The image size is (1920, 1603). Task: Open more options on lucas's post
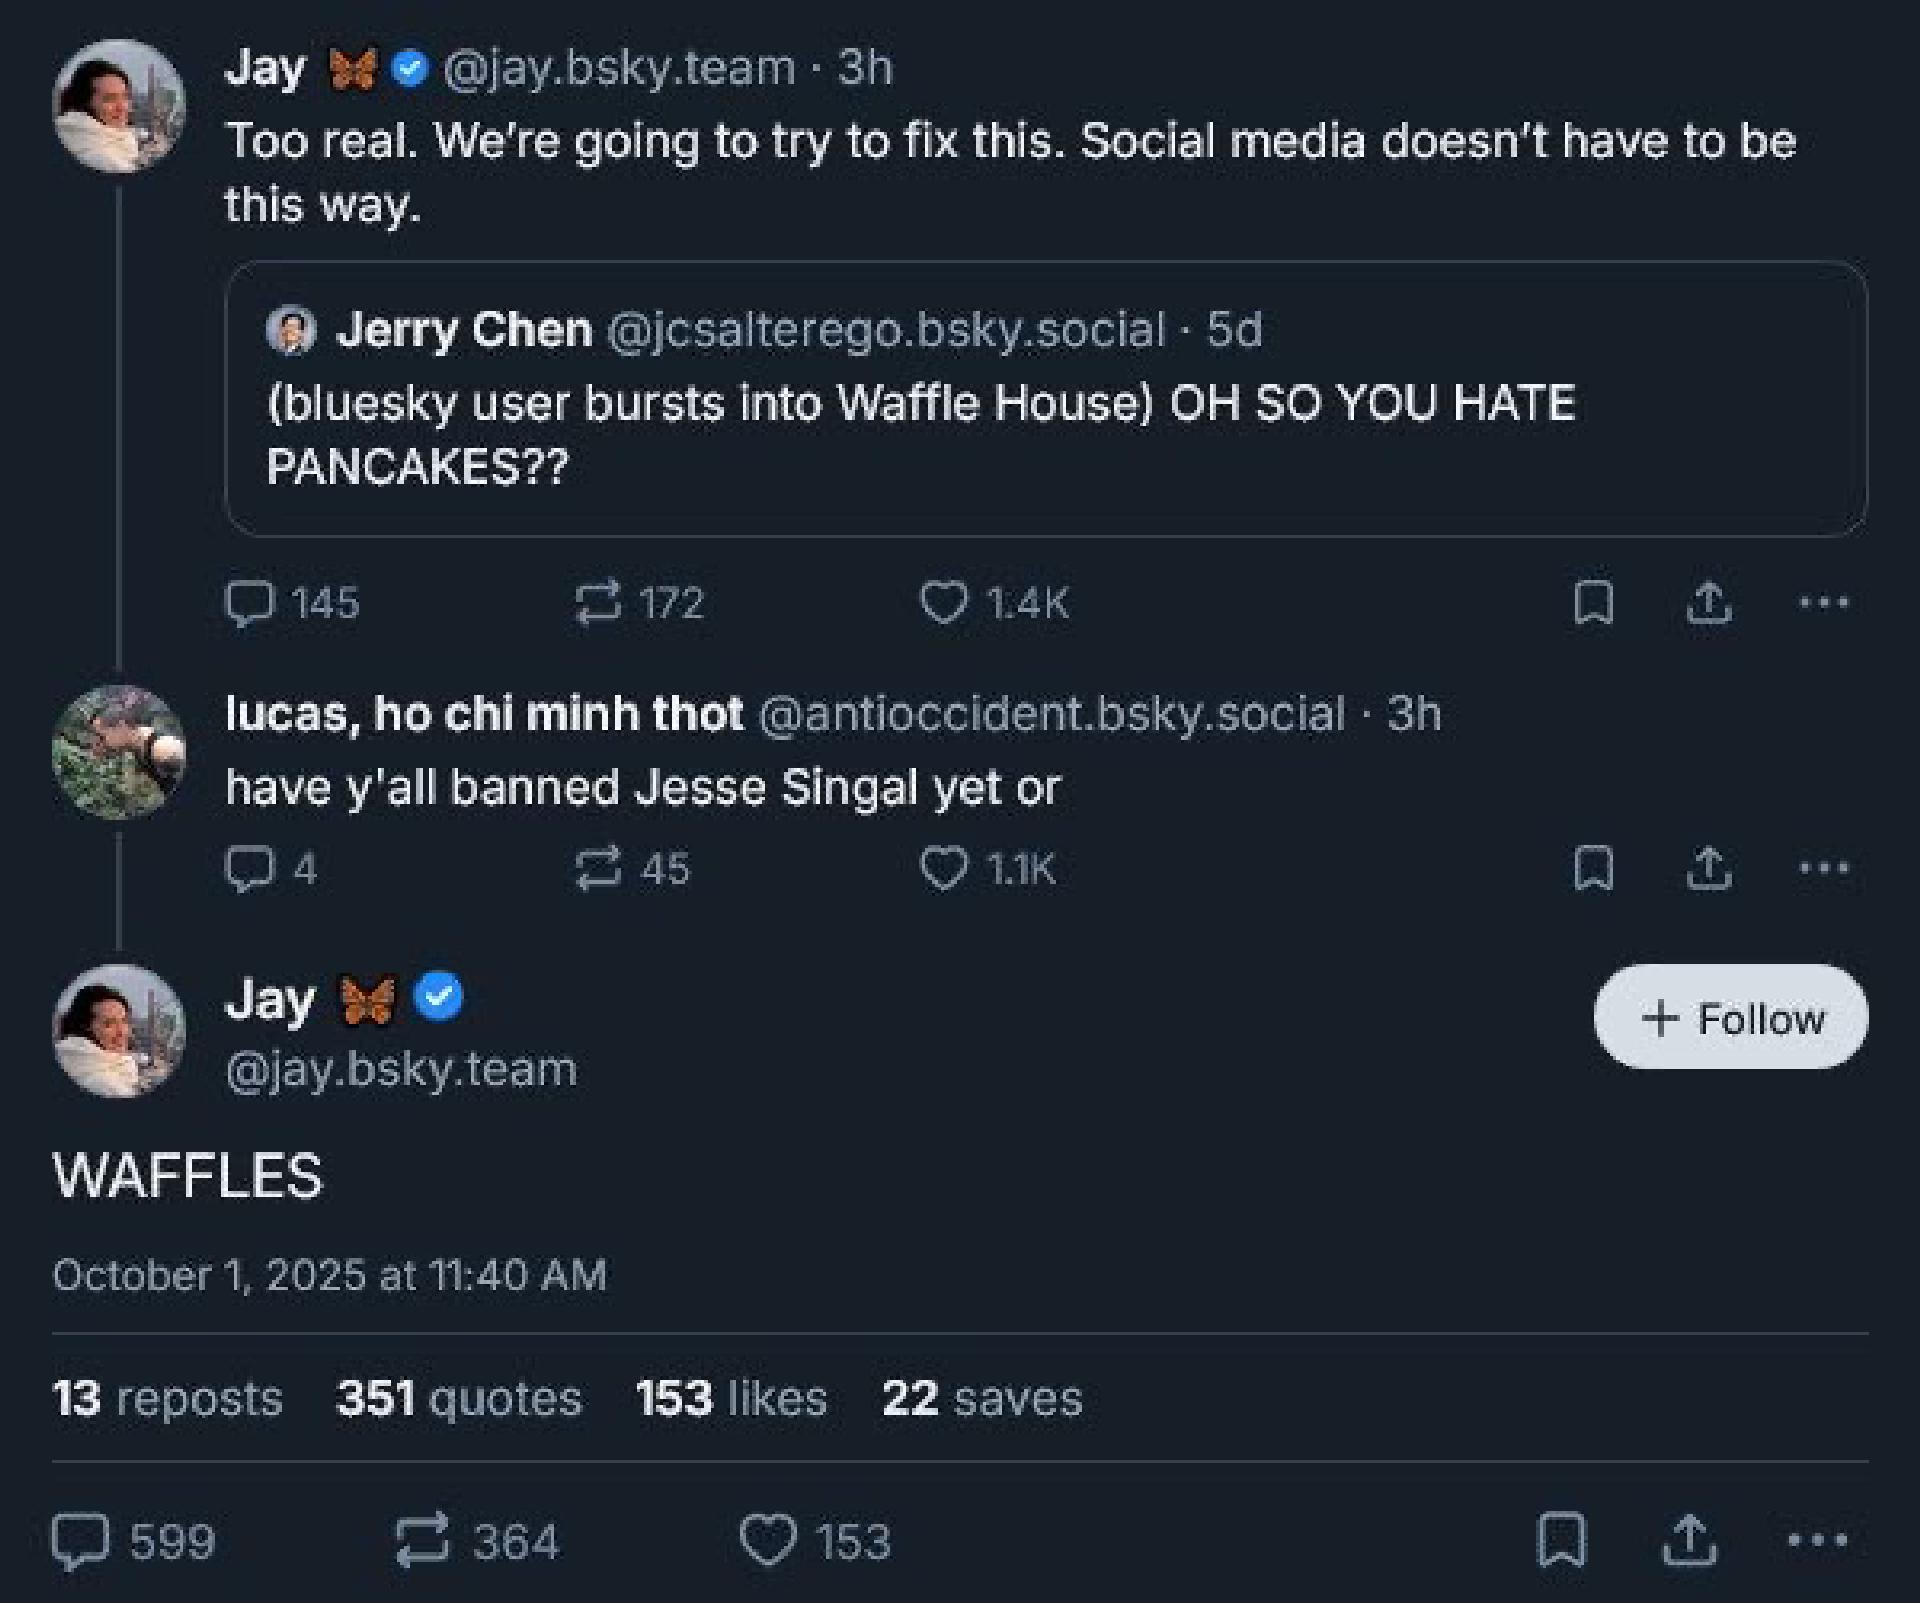tap(1823, 868)
